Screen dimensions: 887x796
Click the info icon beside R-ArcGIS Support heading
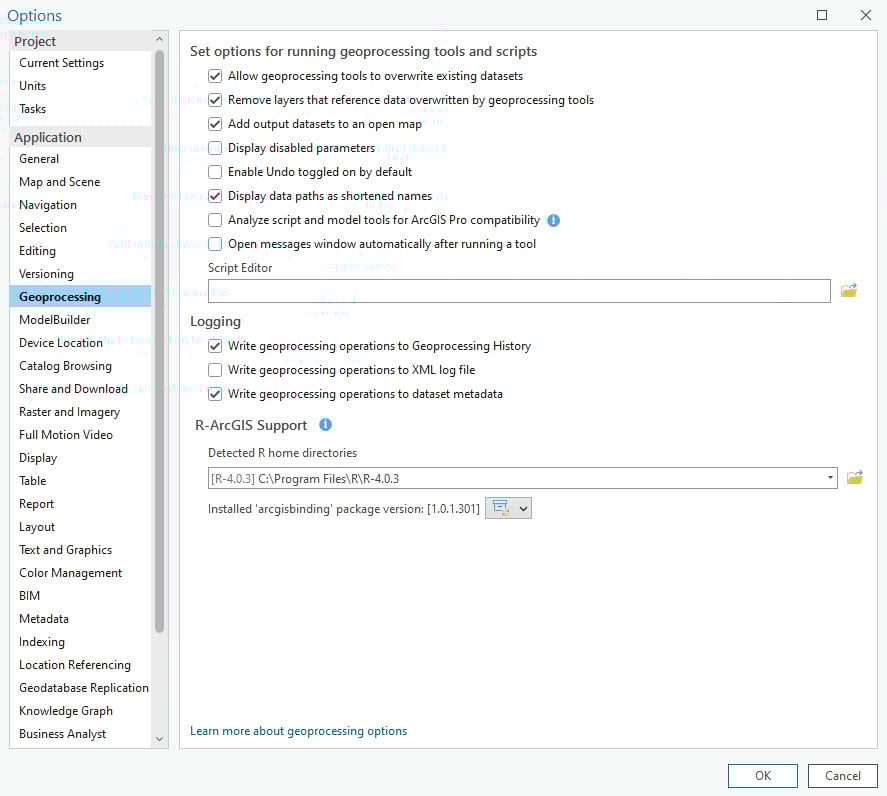click(x=325, y=424)
